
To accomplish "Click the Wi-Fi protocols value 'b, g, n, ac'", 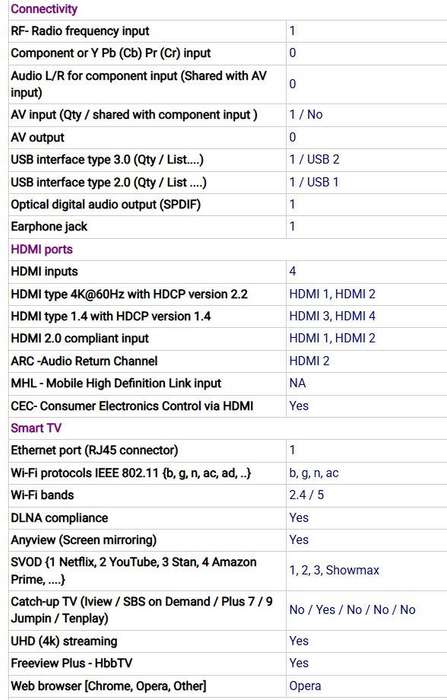I will point(314,473).
